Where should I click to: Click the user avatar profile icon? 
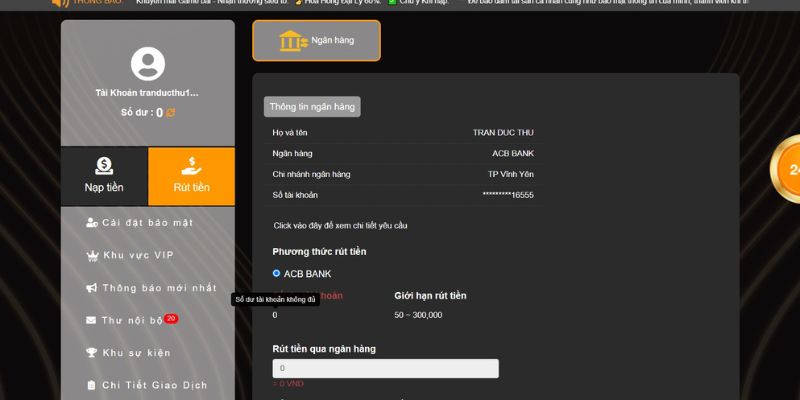coord(148,64)
